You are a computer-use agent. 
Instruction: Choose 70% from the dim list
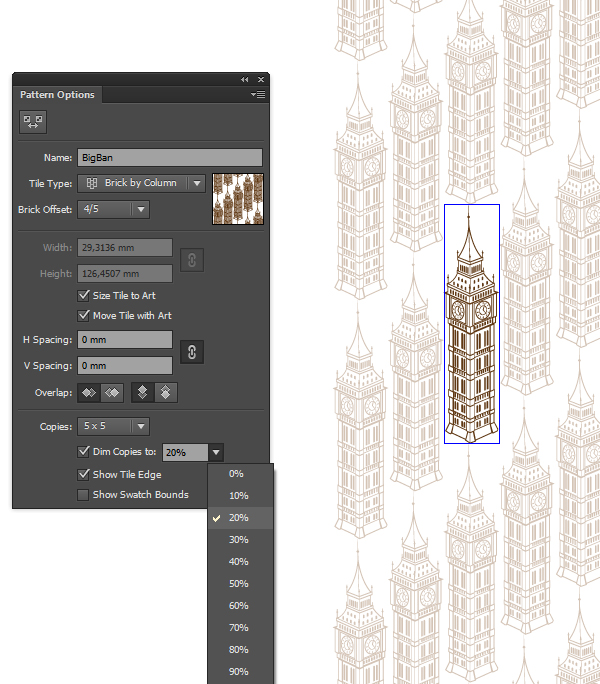point(240,628)
